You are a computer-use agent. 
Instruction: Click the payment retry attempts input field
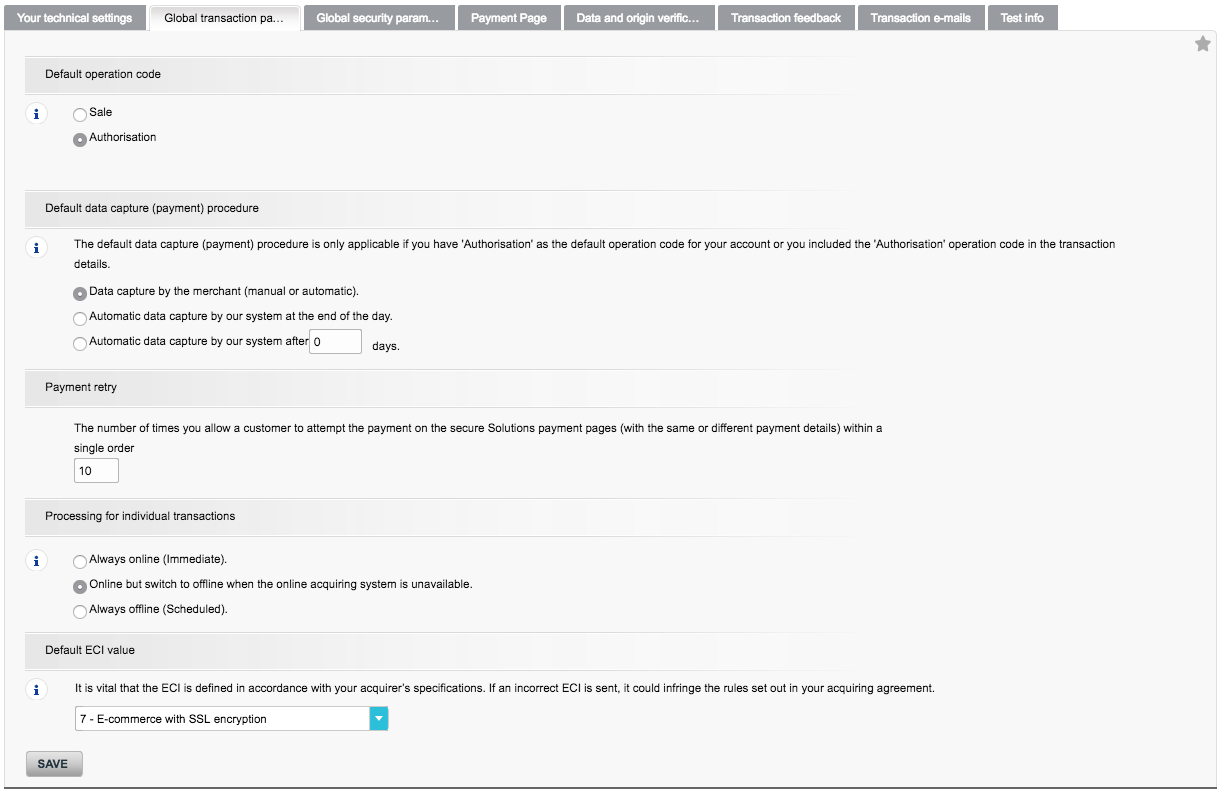point(95,469)
